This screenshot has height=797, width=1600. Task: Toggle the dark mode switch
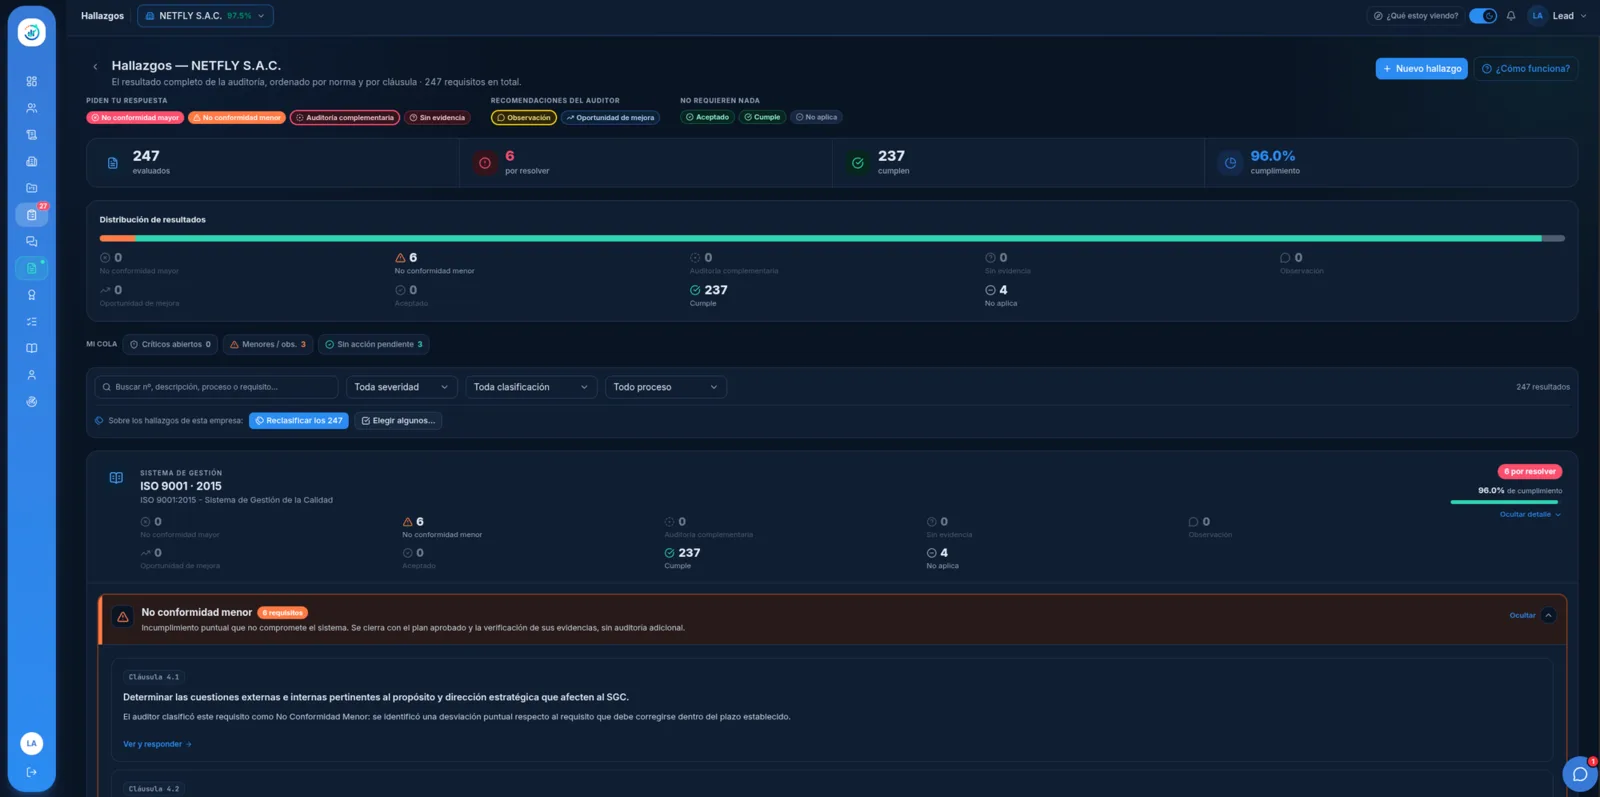[1483, 16]
